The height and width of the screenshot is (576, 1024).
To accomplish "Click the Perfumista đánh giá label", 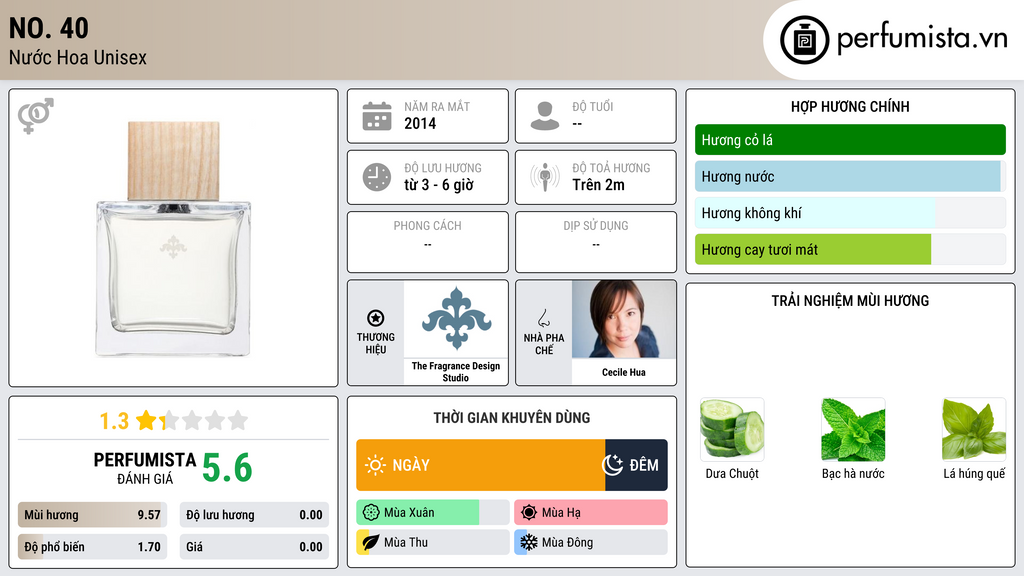I will [x=145, y=468].
